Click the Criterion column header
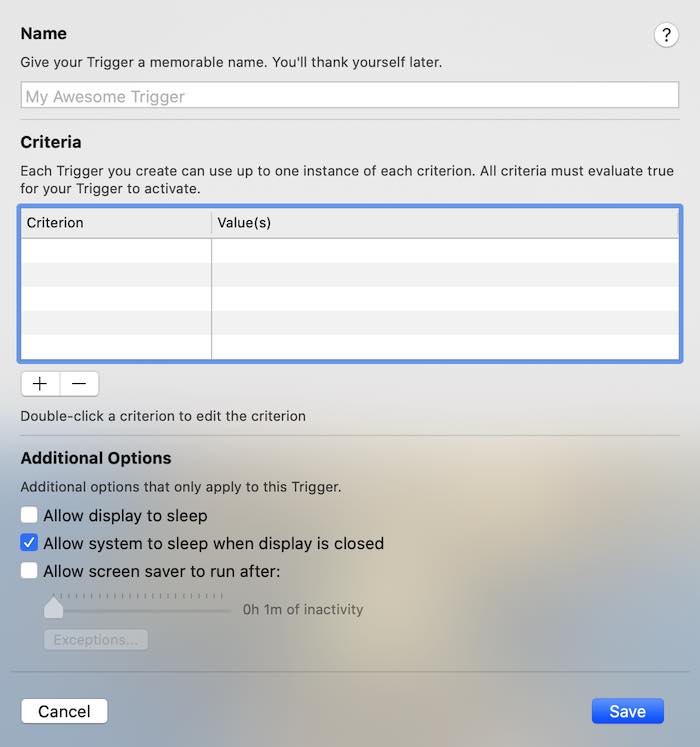 coord(115,223)
